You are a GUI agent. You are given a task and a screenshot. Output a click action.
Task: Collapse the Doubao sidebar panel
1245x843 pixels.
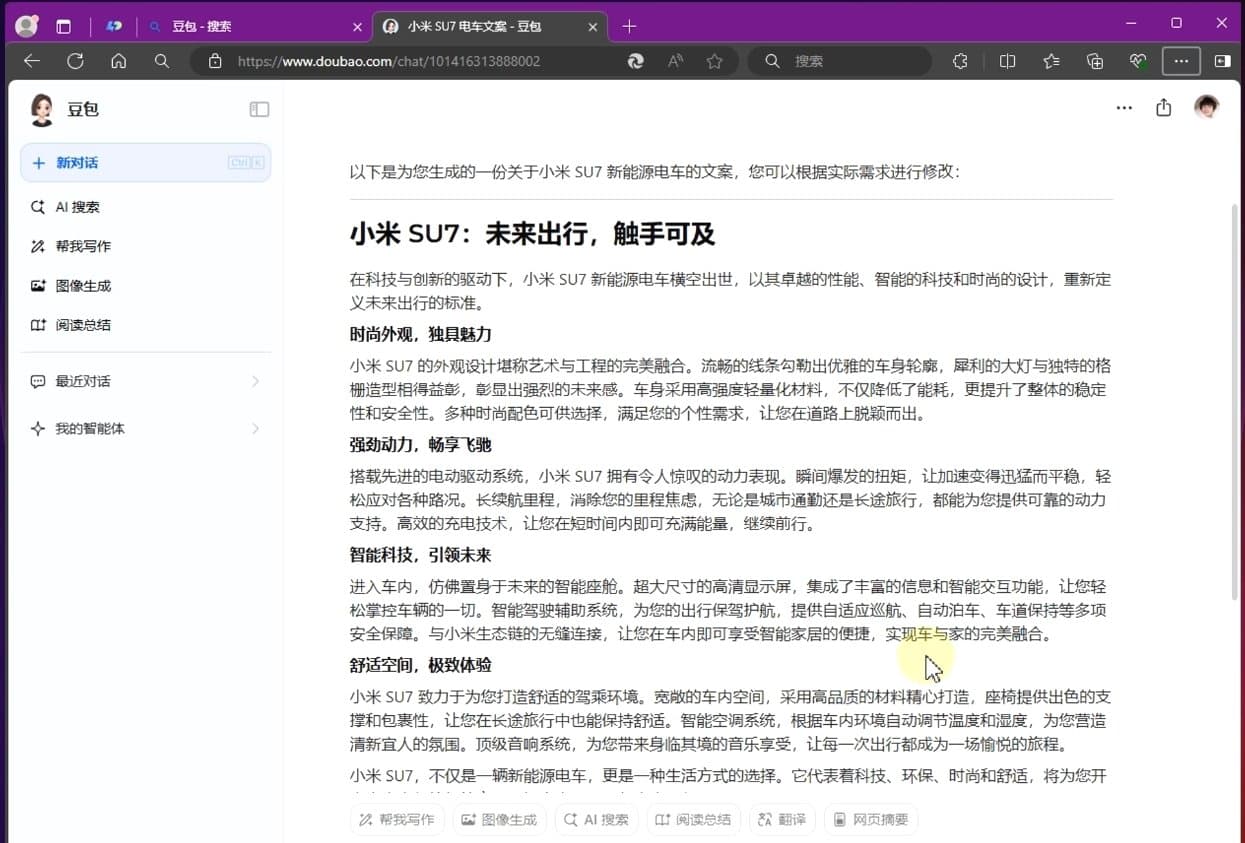pos(259,110)
